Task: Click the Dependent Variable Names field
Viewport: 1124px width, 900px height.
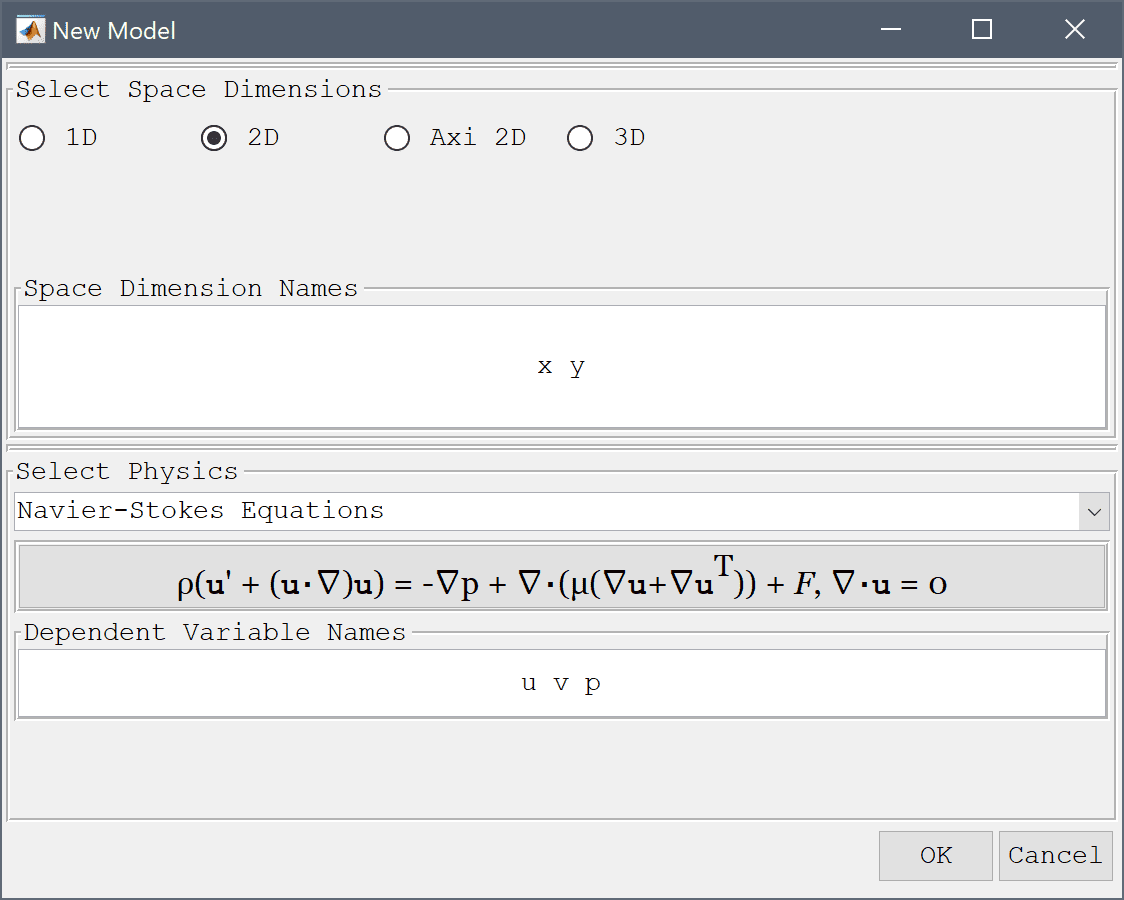Action: click(x=562, y=683)
